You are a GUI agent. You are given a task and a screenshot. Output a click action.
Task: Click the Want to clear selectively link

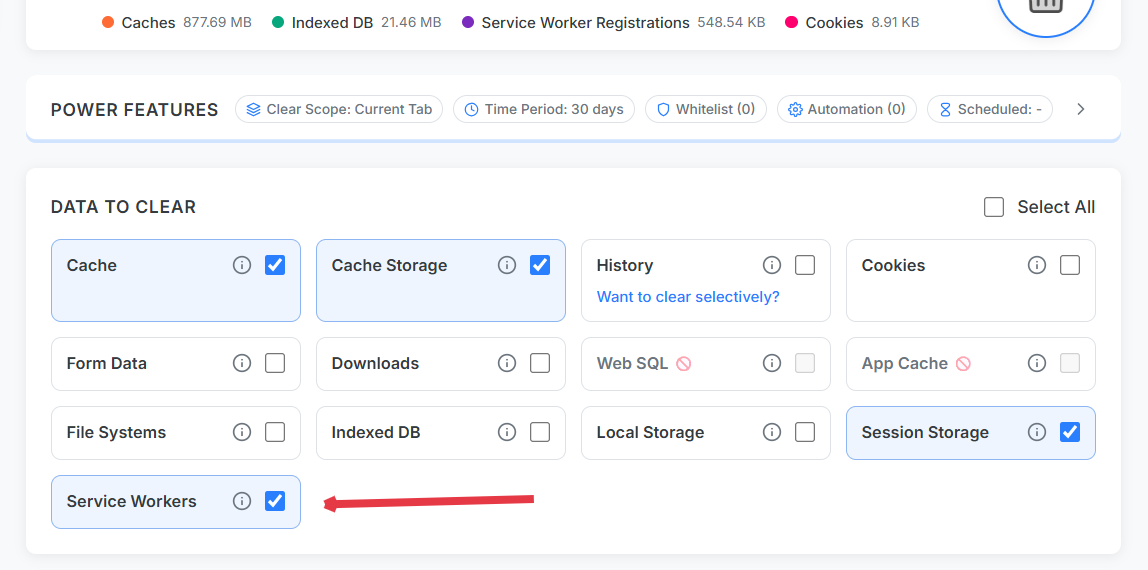tap(687, 297)
